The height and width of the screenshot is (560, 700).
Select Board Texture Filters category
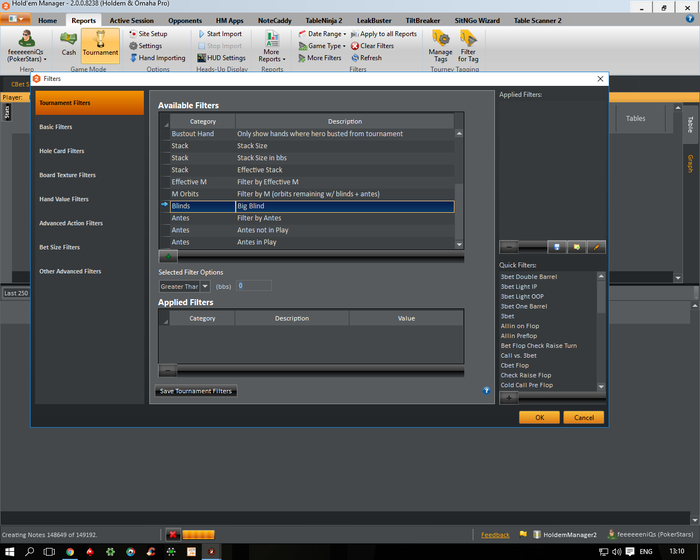pos(89,175)
